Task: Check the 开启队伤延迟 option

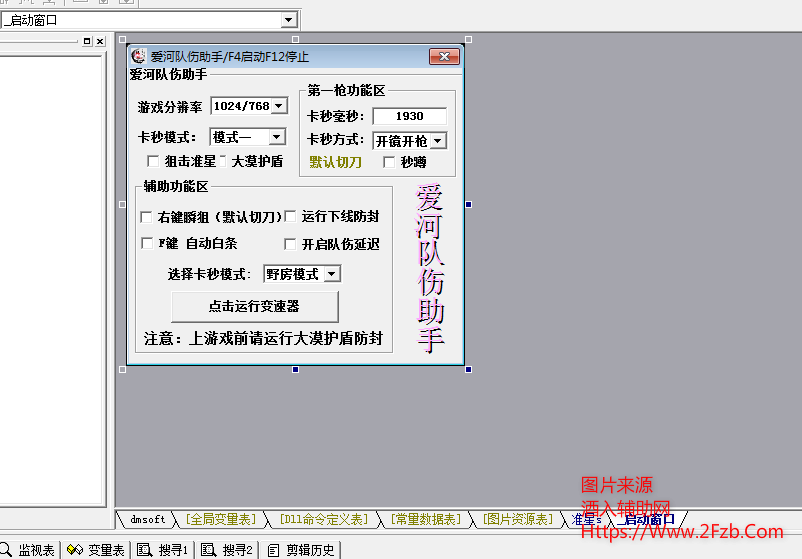Action: pyautogui.click(x=291, y=244)
